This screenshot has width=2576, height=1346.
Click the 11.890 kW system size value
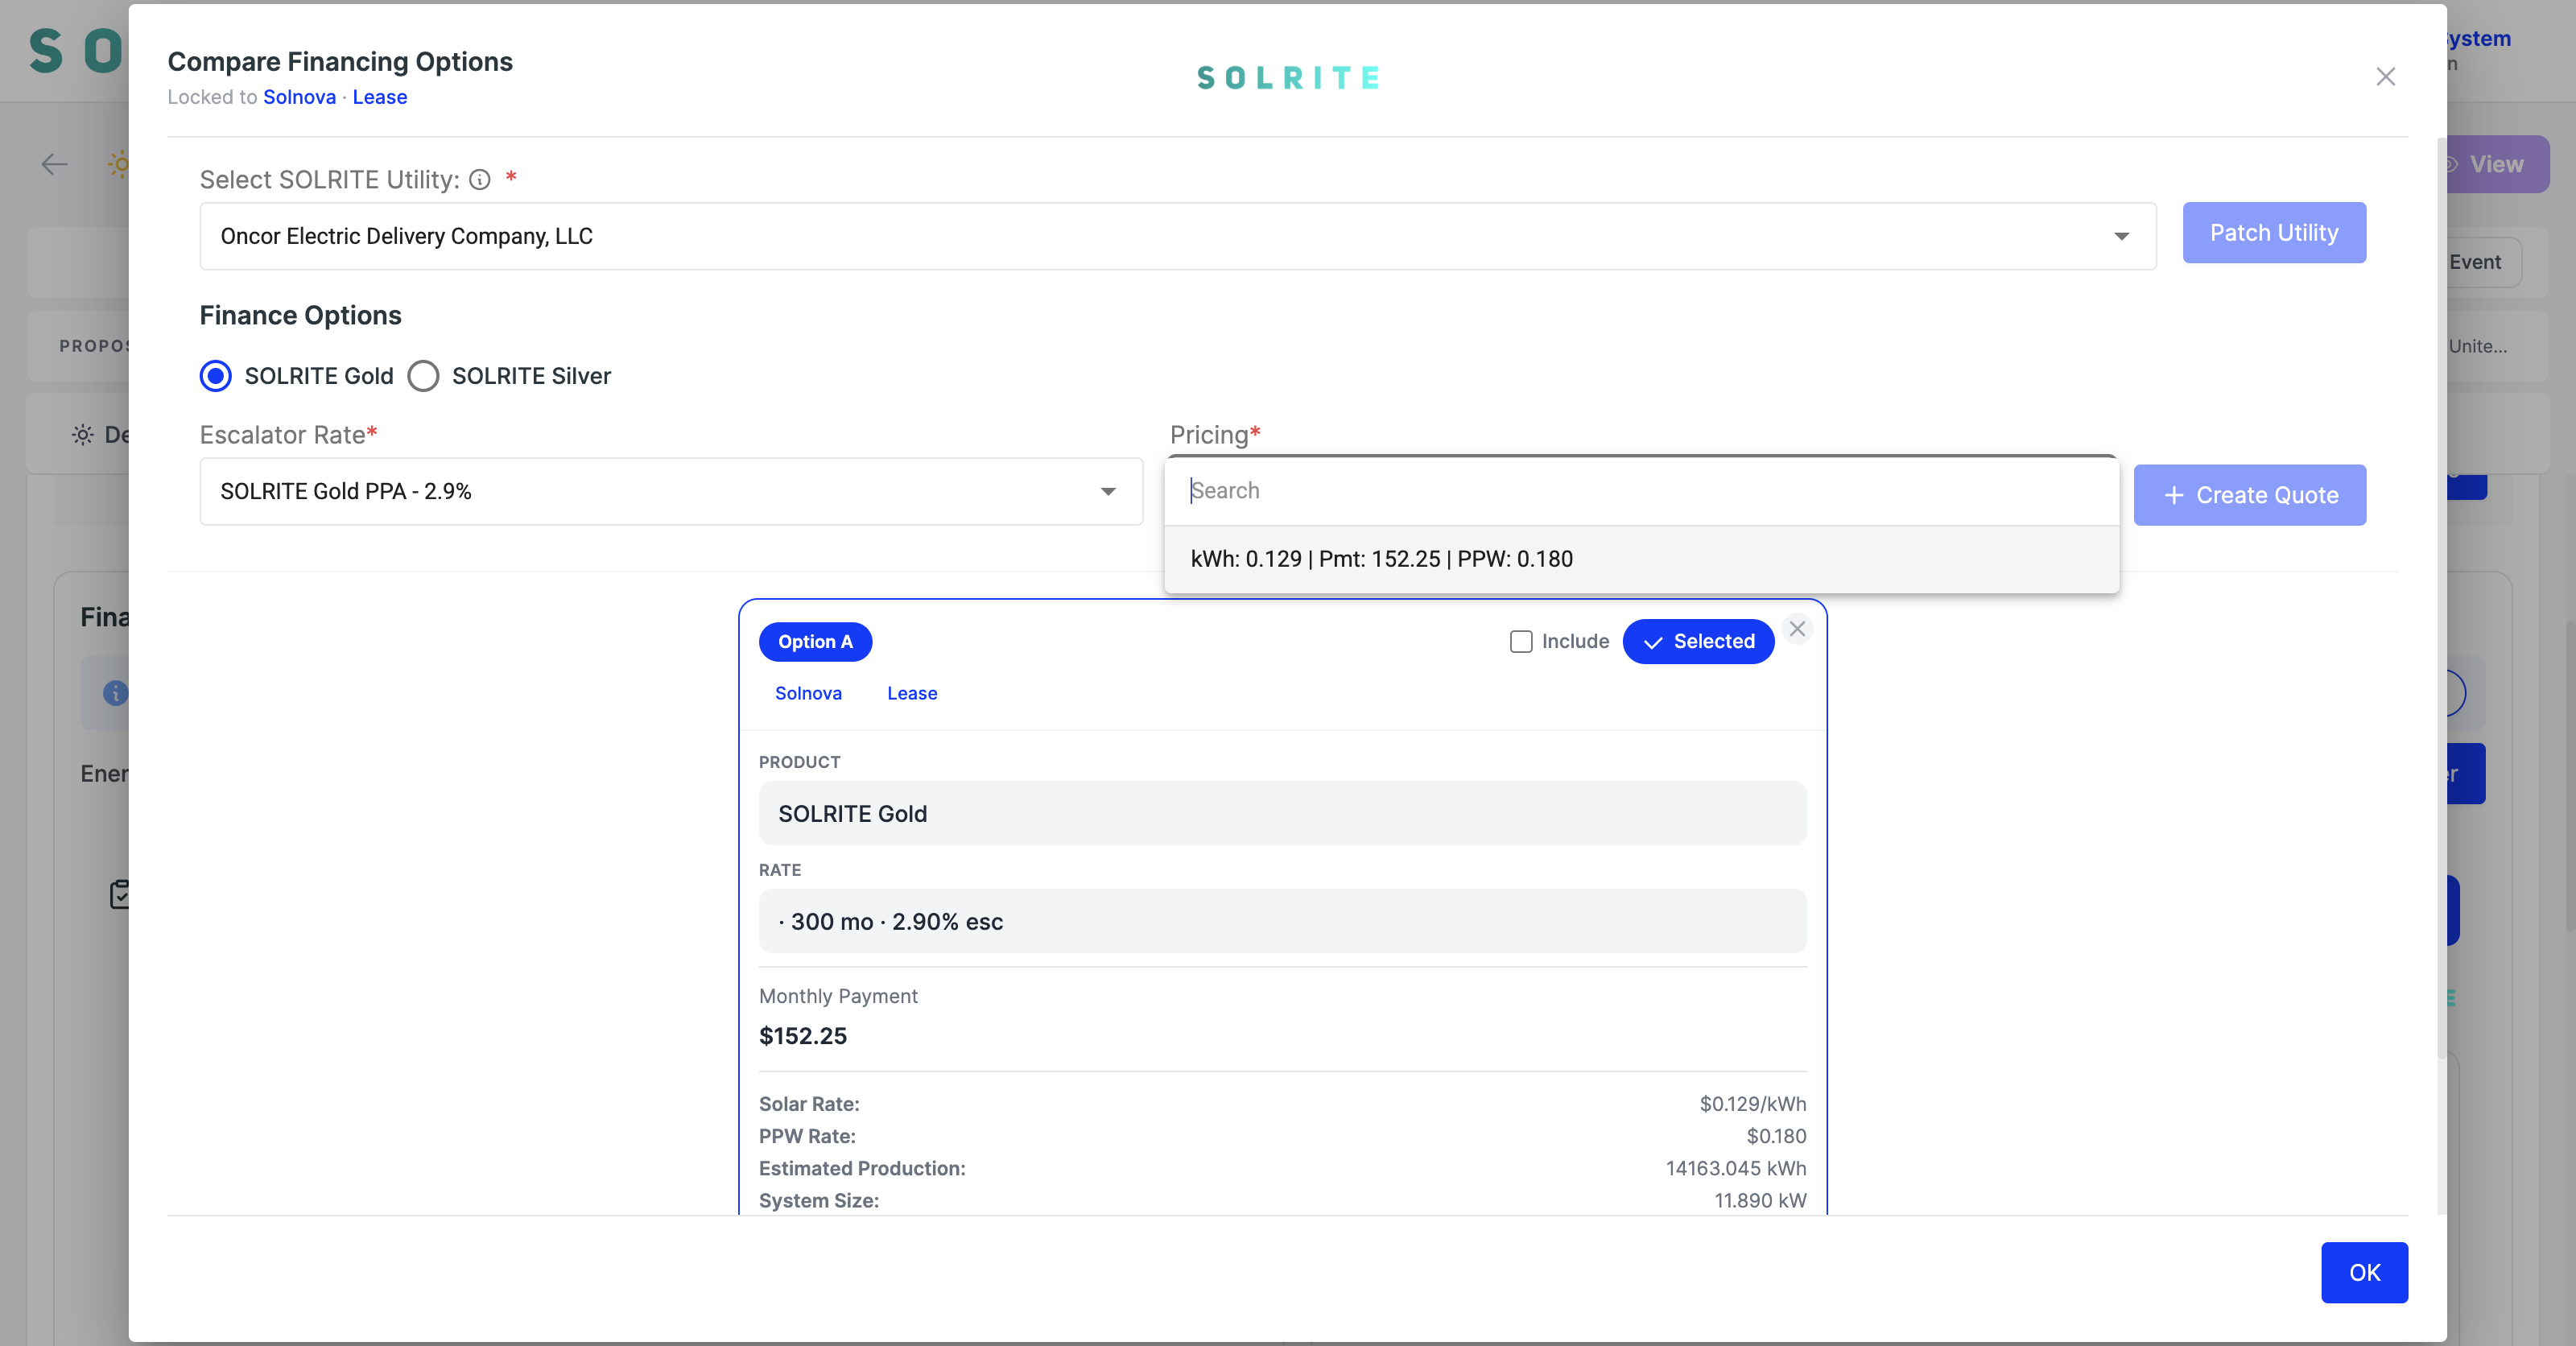(1760, 1200)
